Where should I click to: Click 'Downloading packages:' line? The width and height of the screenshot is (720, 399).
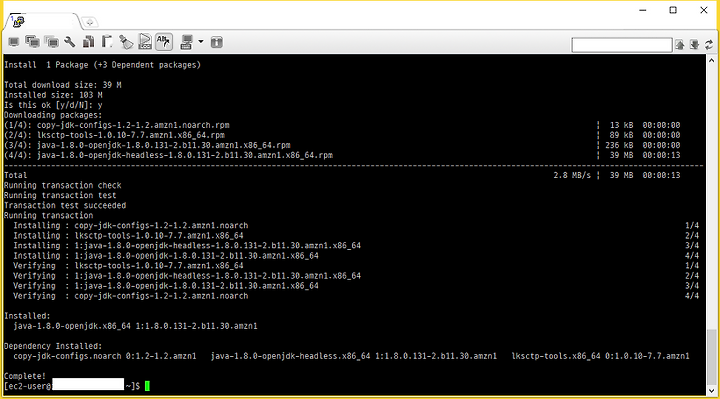(53, 115)
